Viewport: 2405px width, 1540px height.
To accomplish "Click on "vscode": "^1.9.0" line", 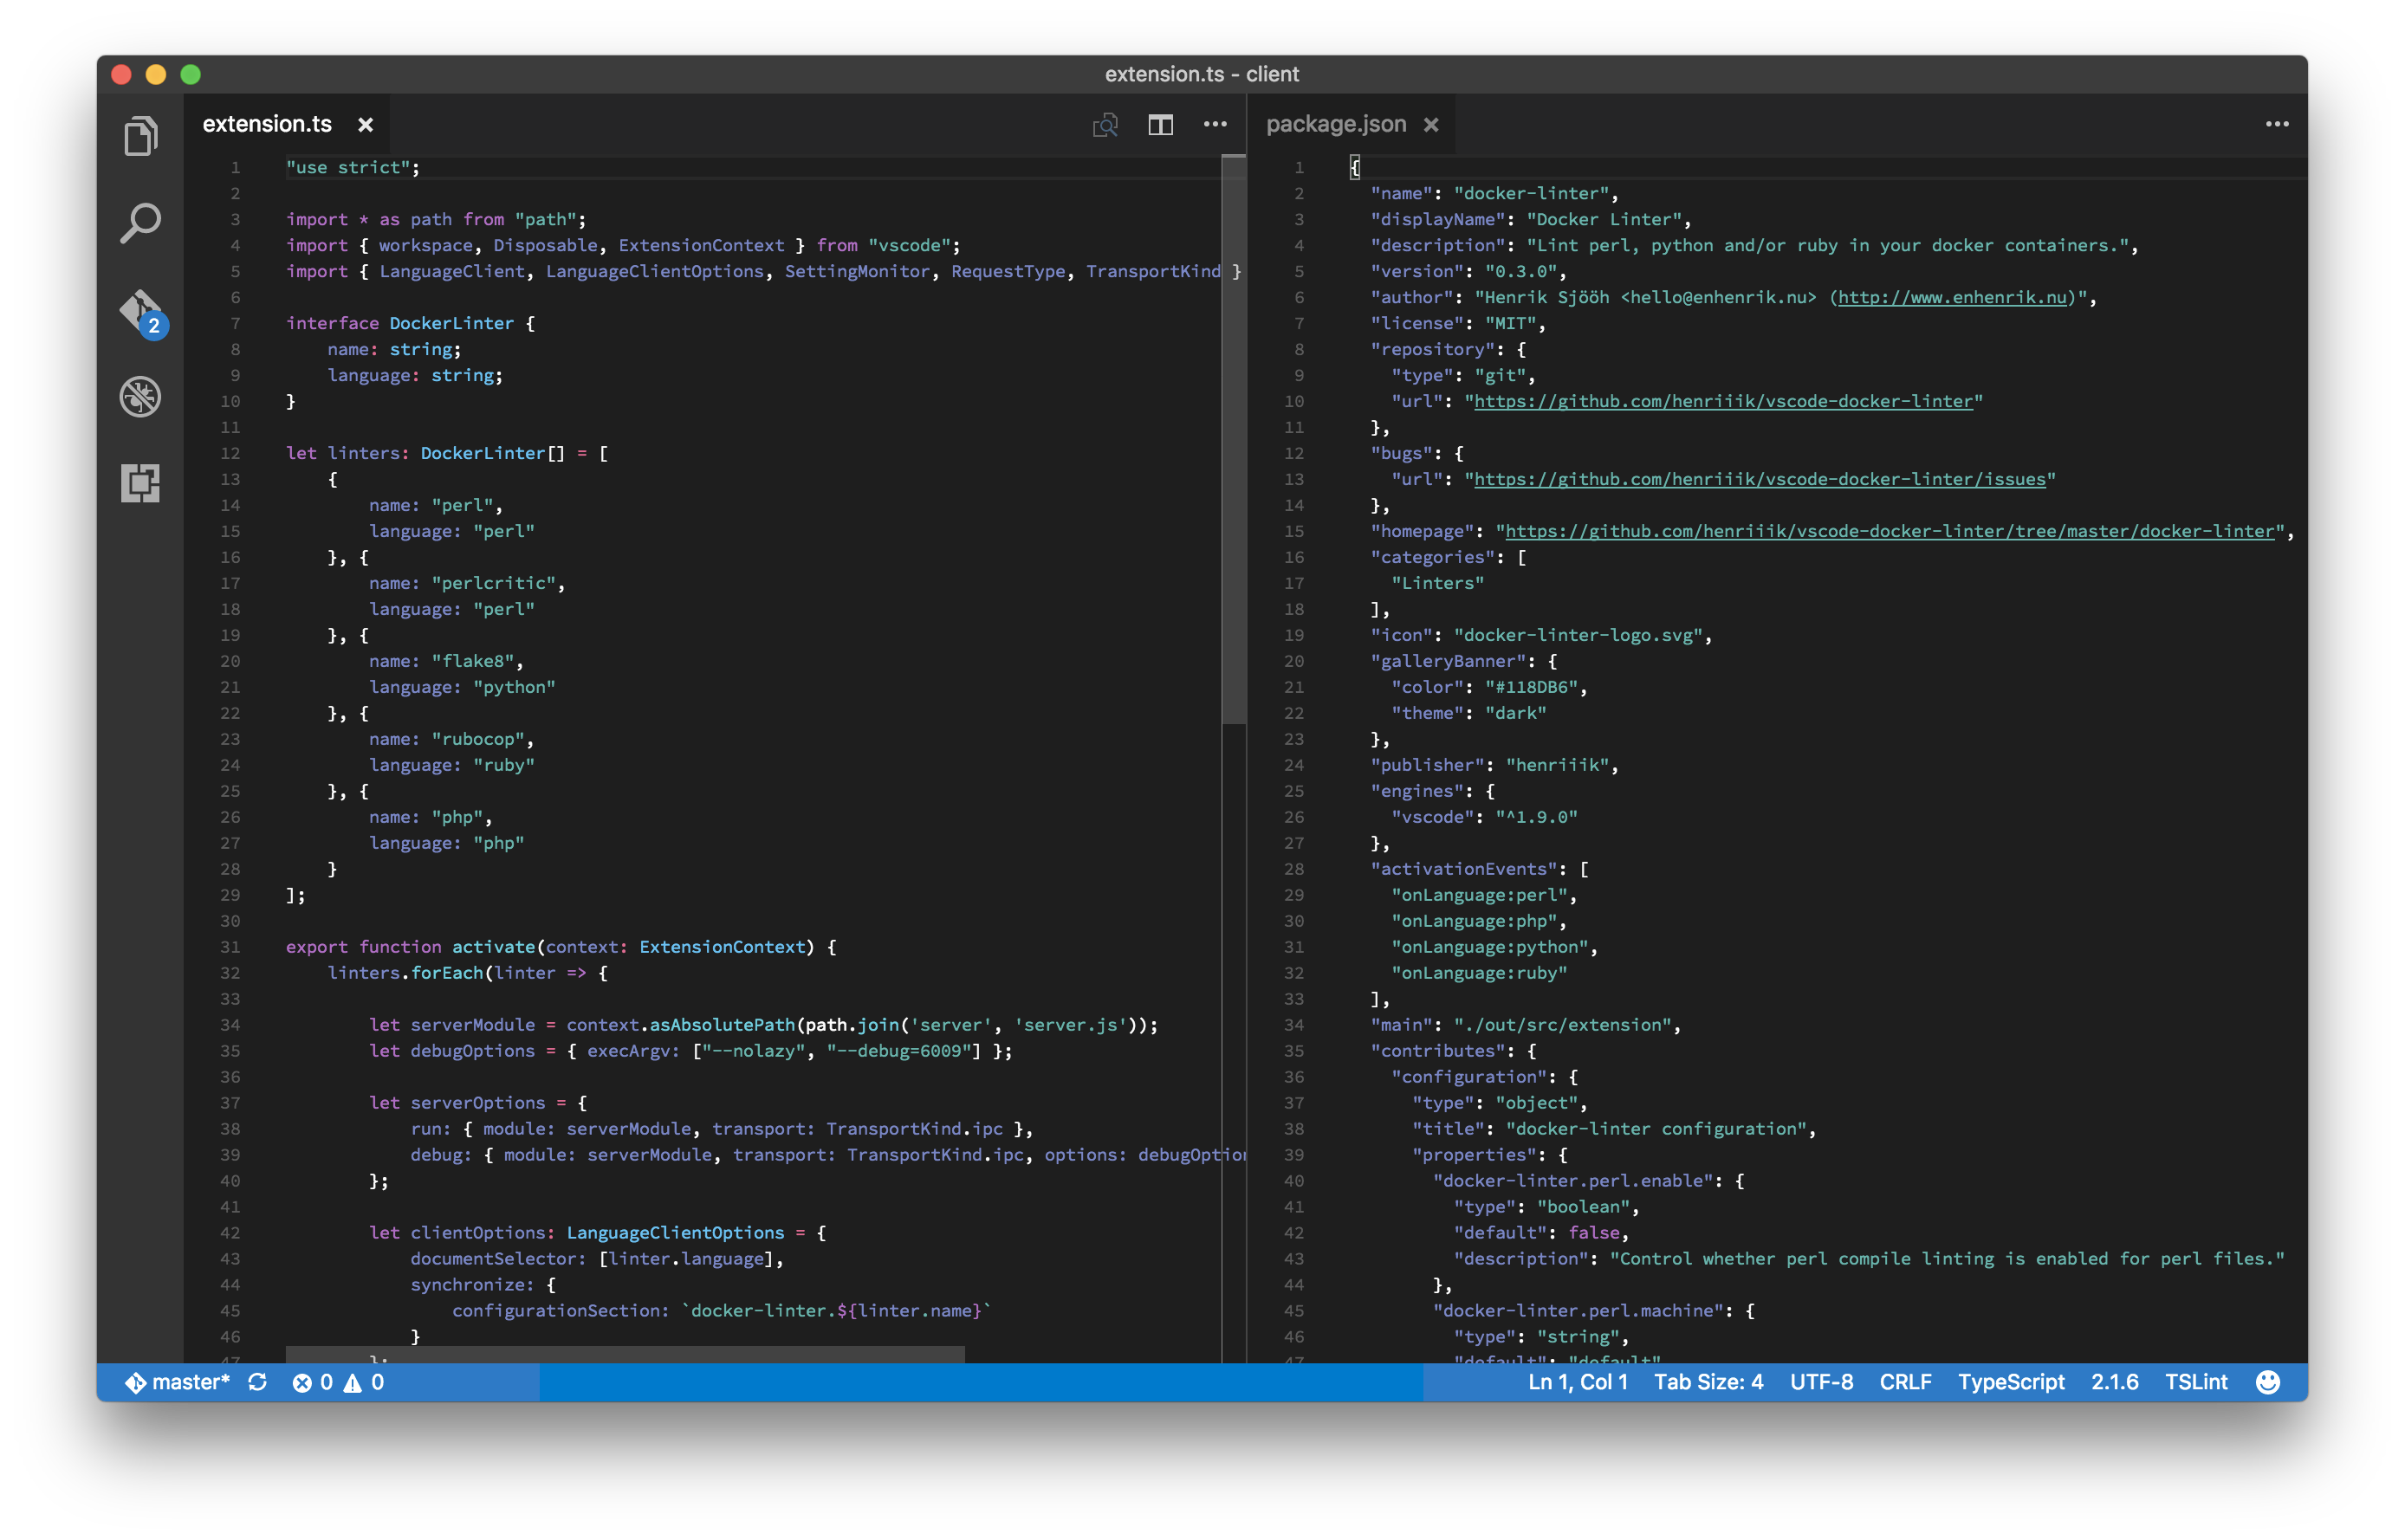I will point(1484,817).
